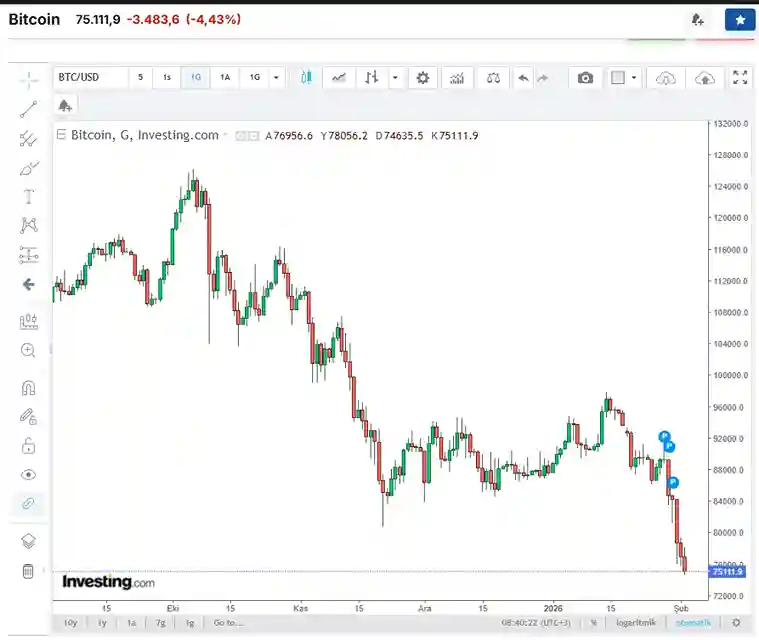Switch to the 5 minute interval
The height and width of the screenshot is (640, 759).
140,77
